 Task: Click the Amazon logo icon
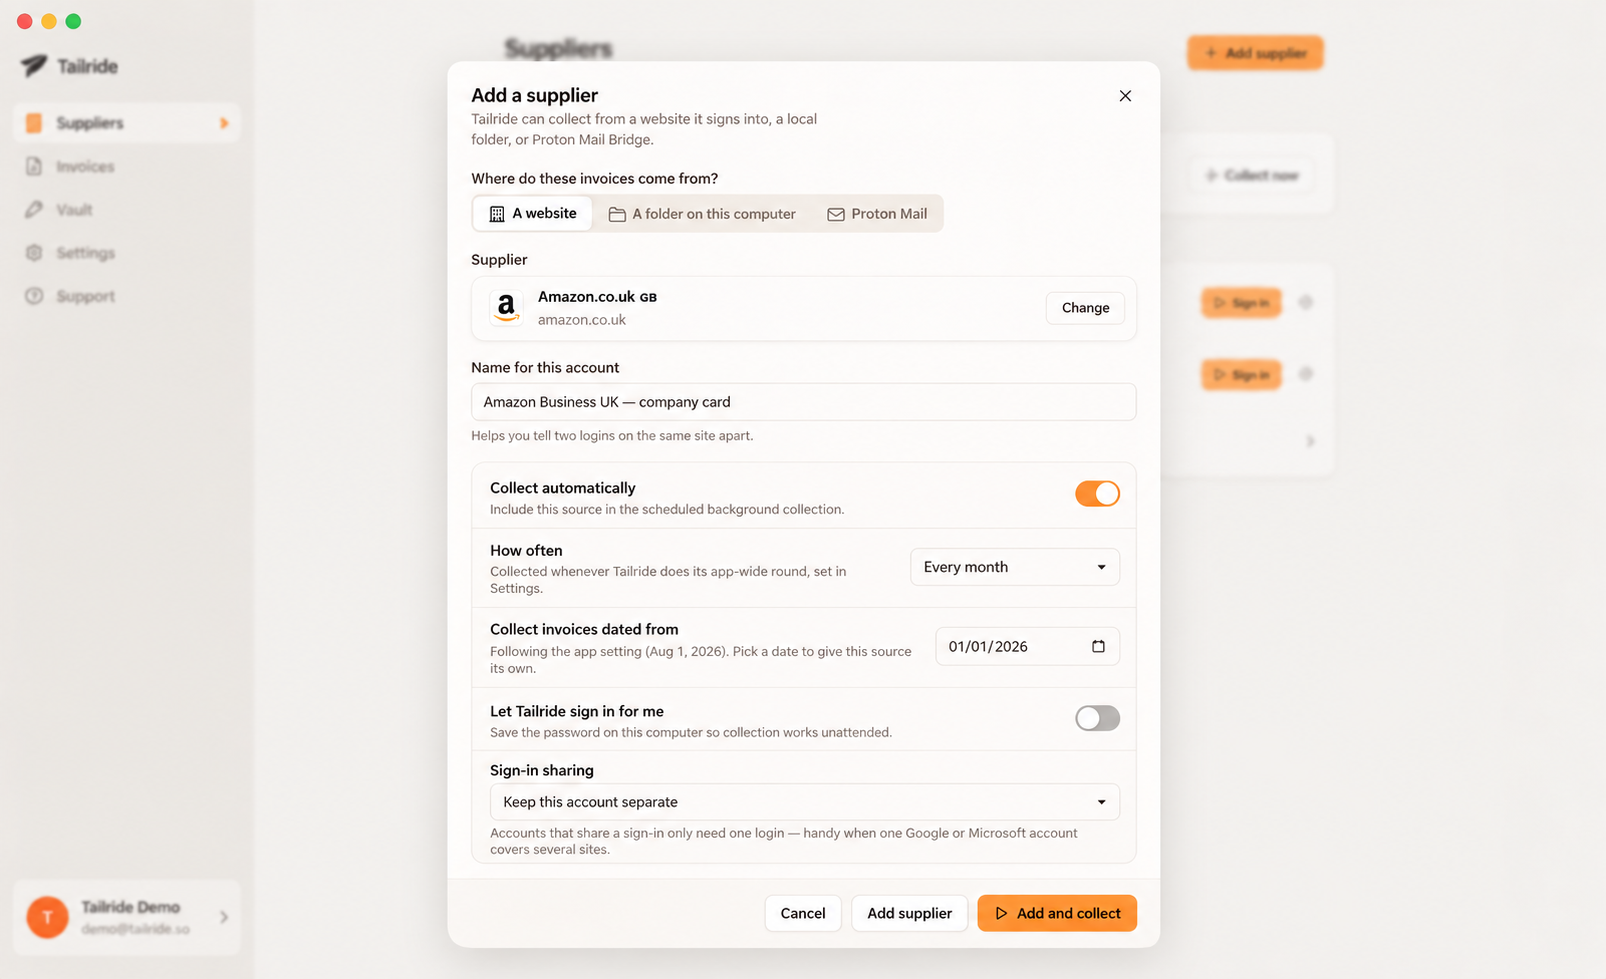click(x=506, y=308)
